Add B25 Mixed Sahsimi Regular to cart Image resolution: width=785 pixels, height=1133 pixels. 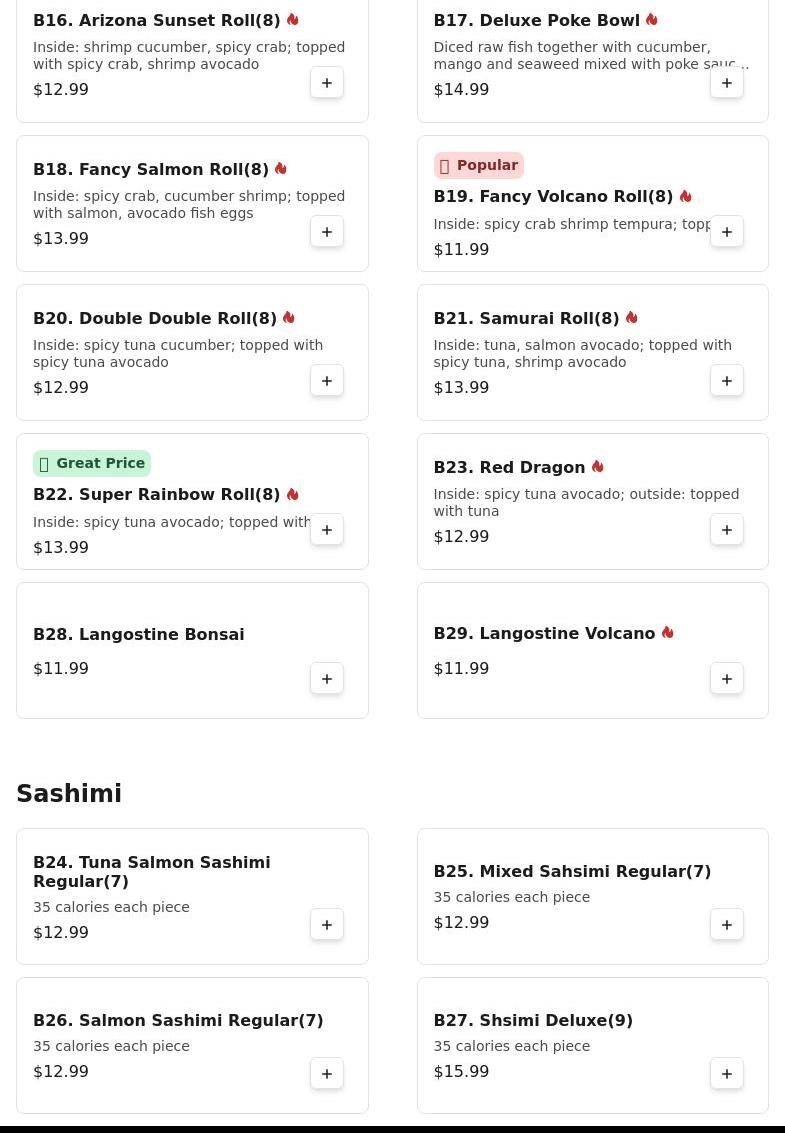727,925
